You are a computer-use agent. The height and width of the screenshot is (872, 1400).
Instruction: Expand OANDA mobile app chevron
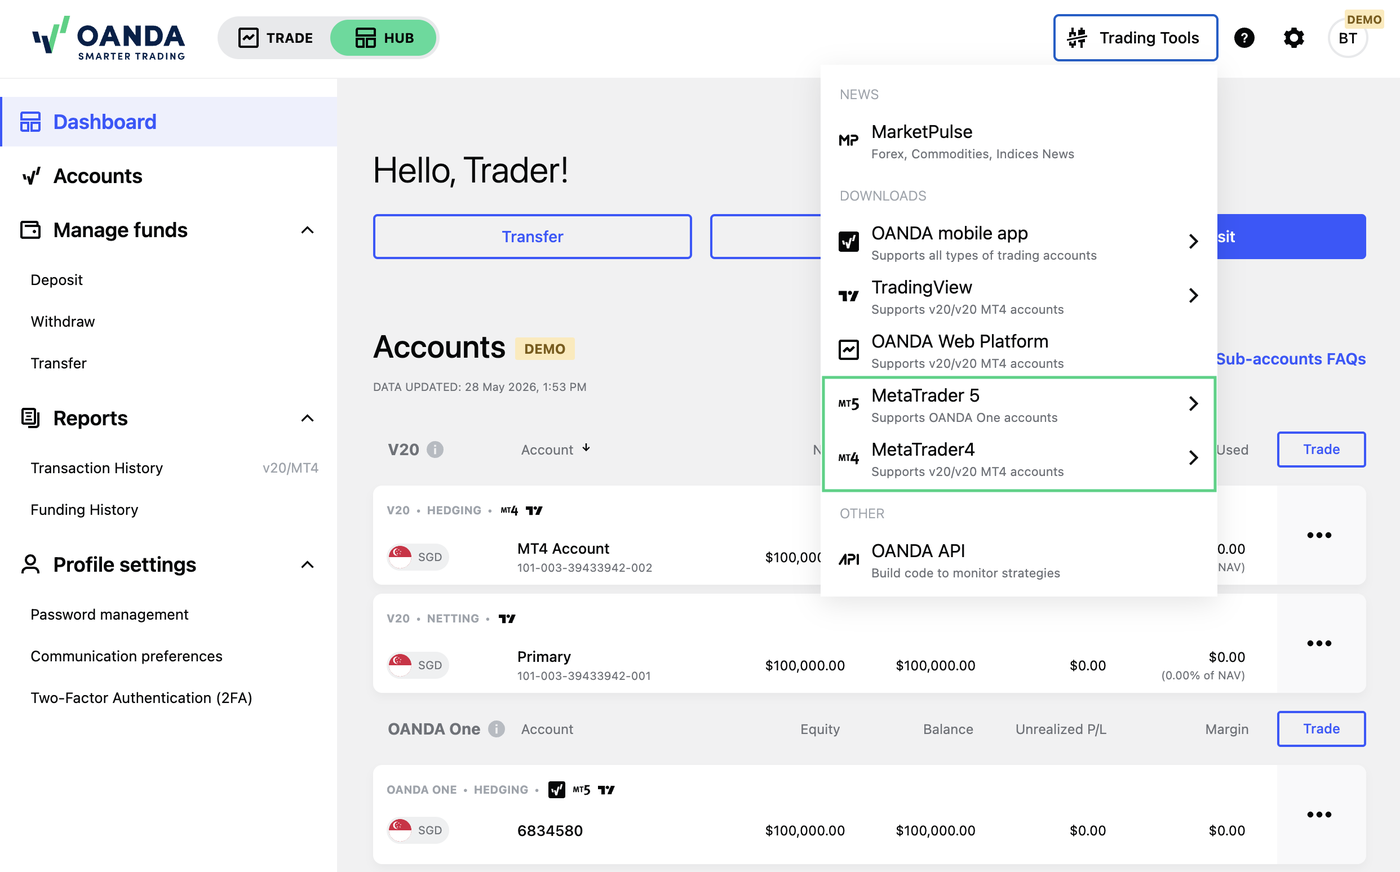pyautogui.click(x=1193, y=242)
